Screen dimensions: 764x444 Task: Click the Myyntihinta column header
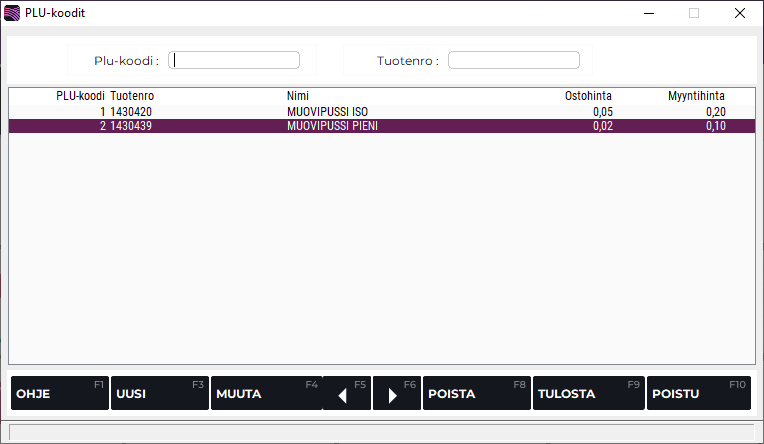696,96
